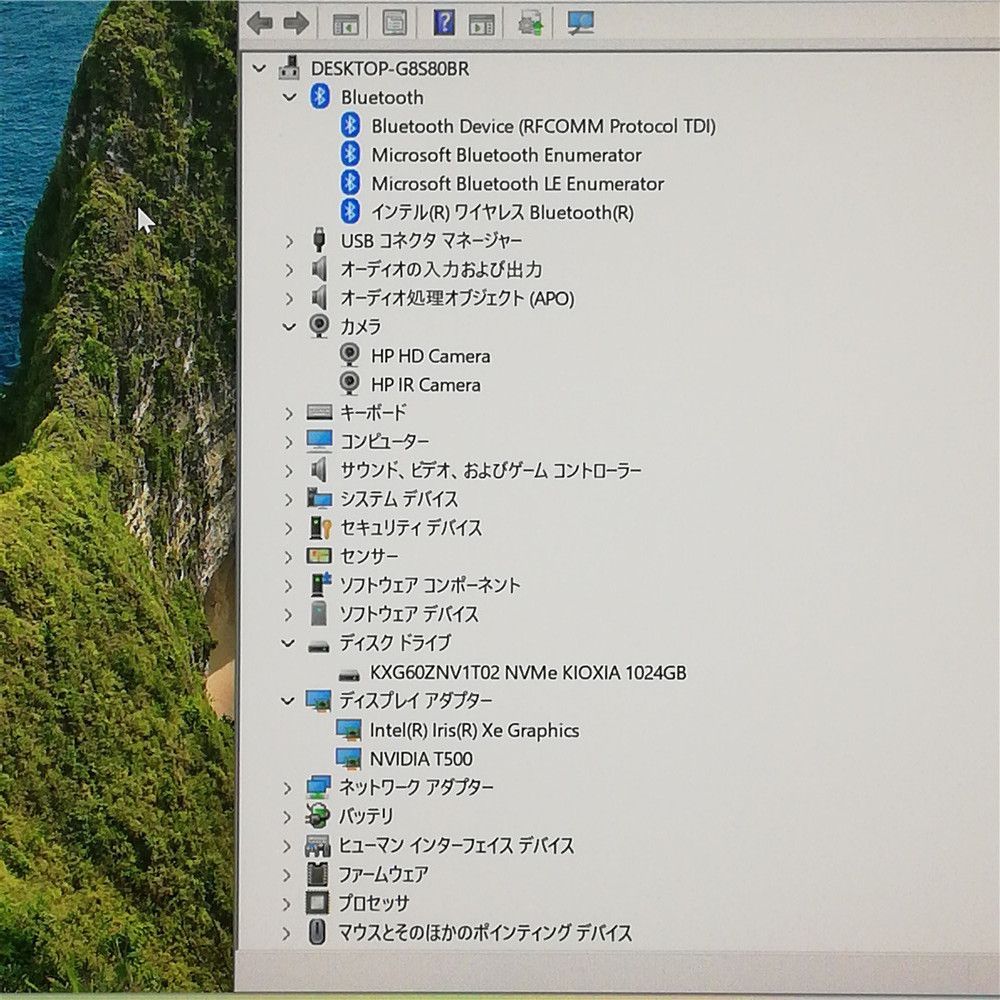Viewport: 1000px width, 1000px height.
Task: Select システム デバイス category label
Action: click(399, 499)
